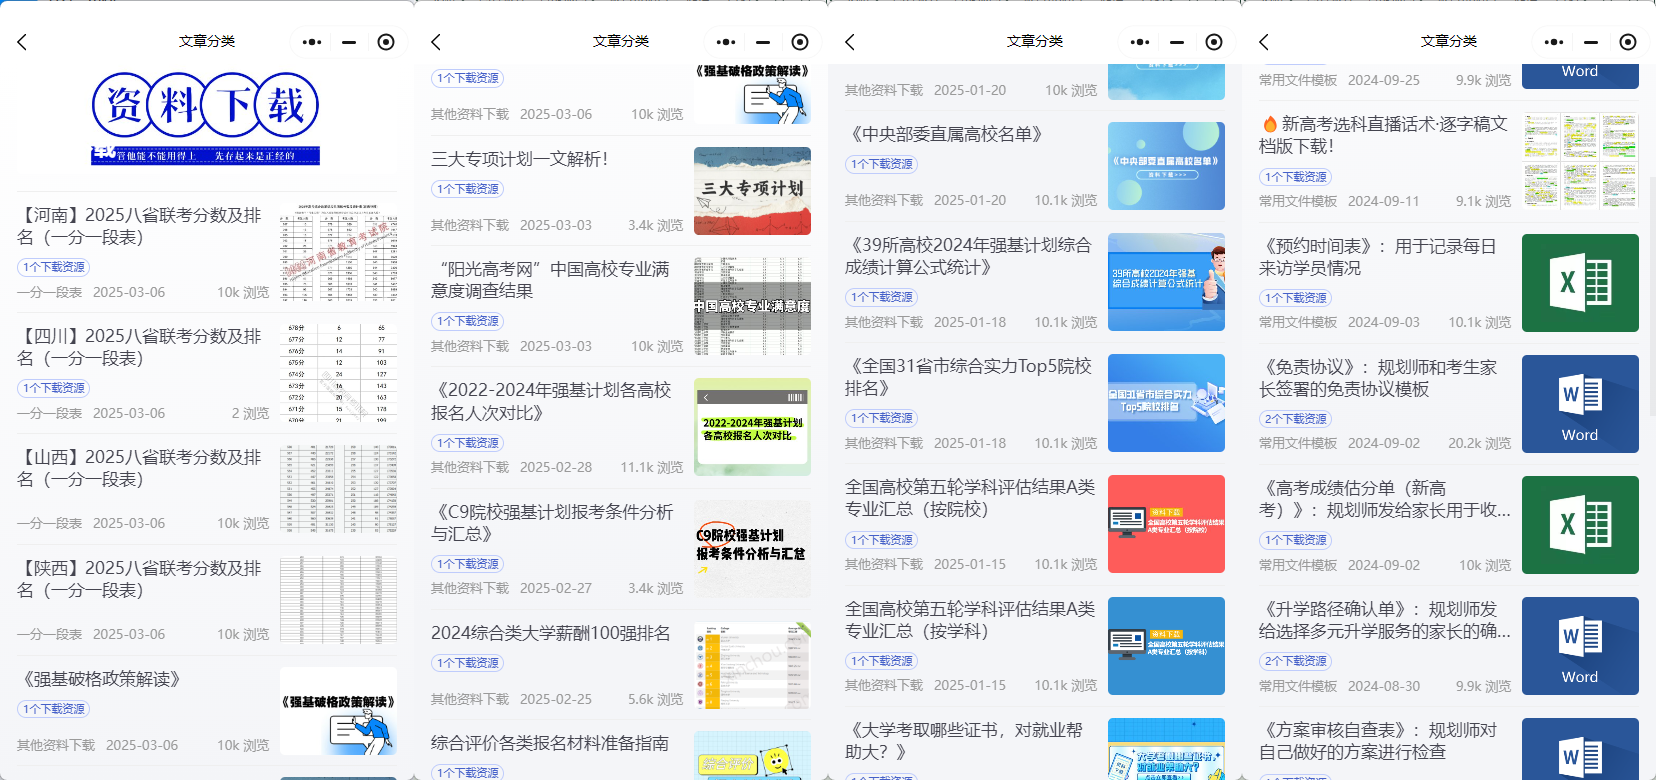The height and width of the screenshot is (780, 1656).
Task: Tap the target close icon in the 中央部委直属高校名单 panel
Action: click(1214, 42)
